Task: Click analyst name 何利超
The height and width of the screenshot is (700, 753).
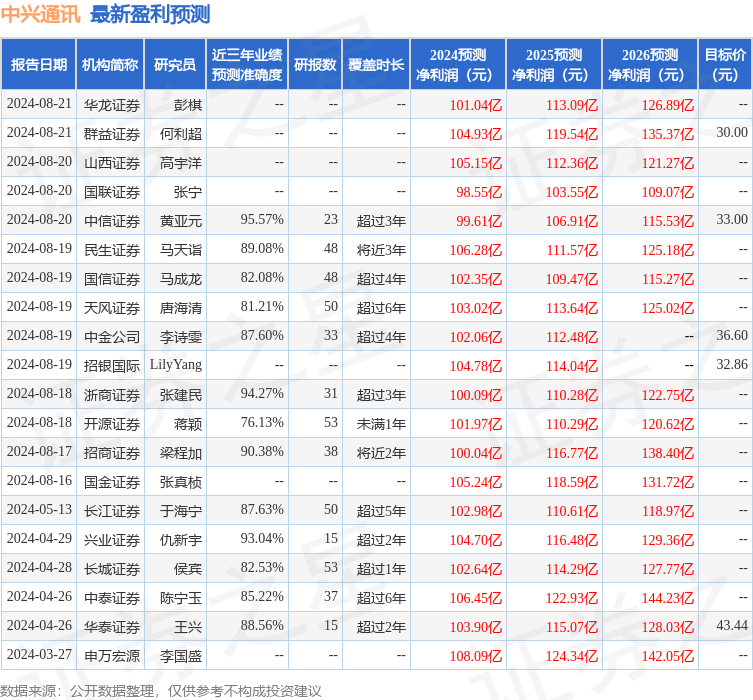Action: tap(181, 133)
